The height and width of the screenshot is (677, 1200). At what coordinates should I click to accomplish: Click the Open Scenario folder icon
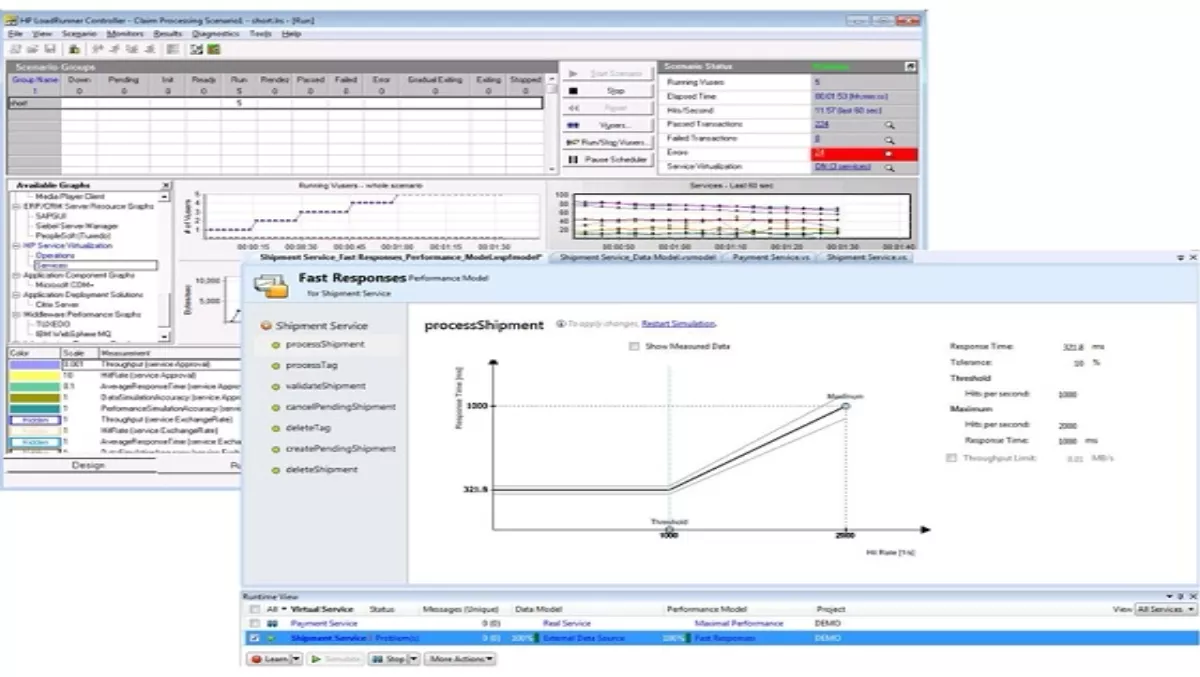click(33, 48)
